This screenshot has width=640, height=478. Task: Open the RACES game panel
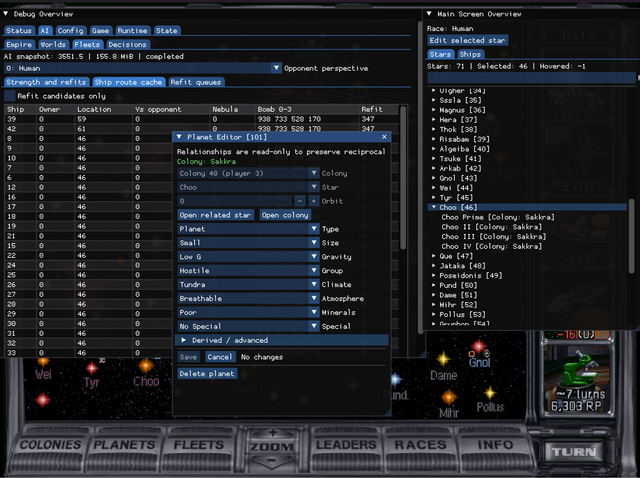coord(420,445)
